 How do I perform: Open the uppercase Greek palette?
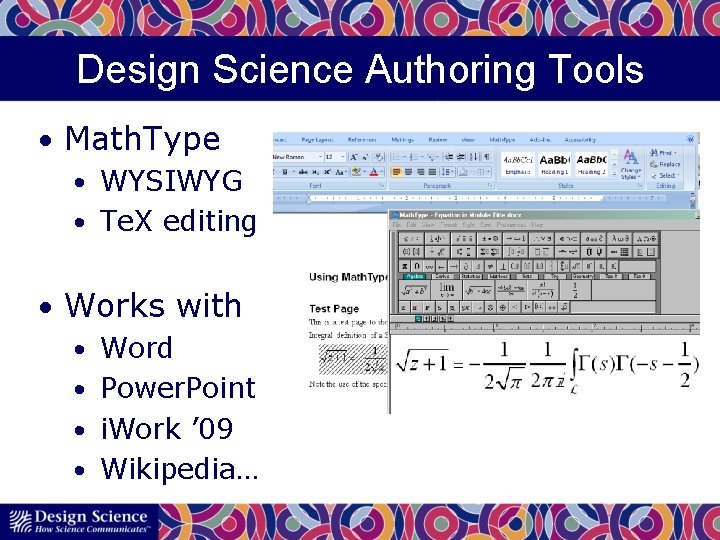click(646, 239)
